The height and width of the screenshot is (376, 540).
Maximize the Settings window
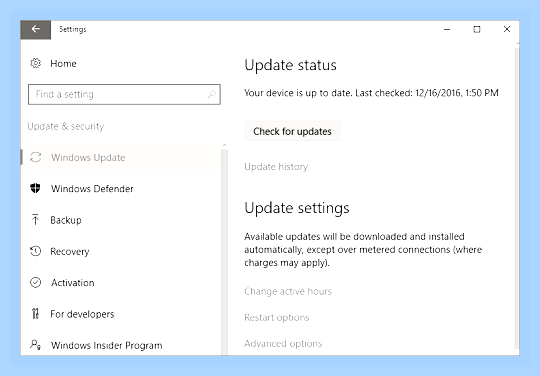tap(477, 30)
